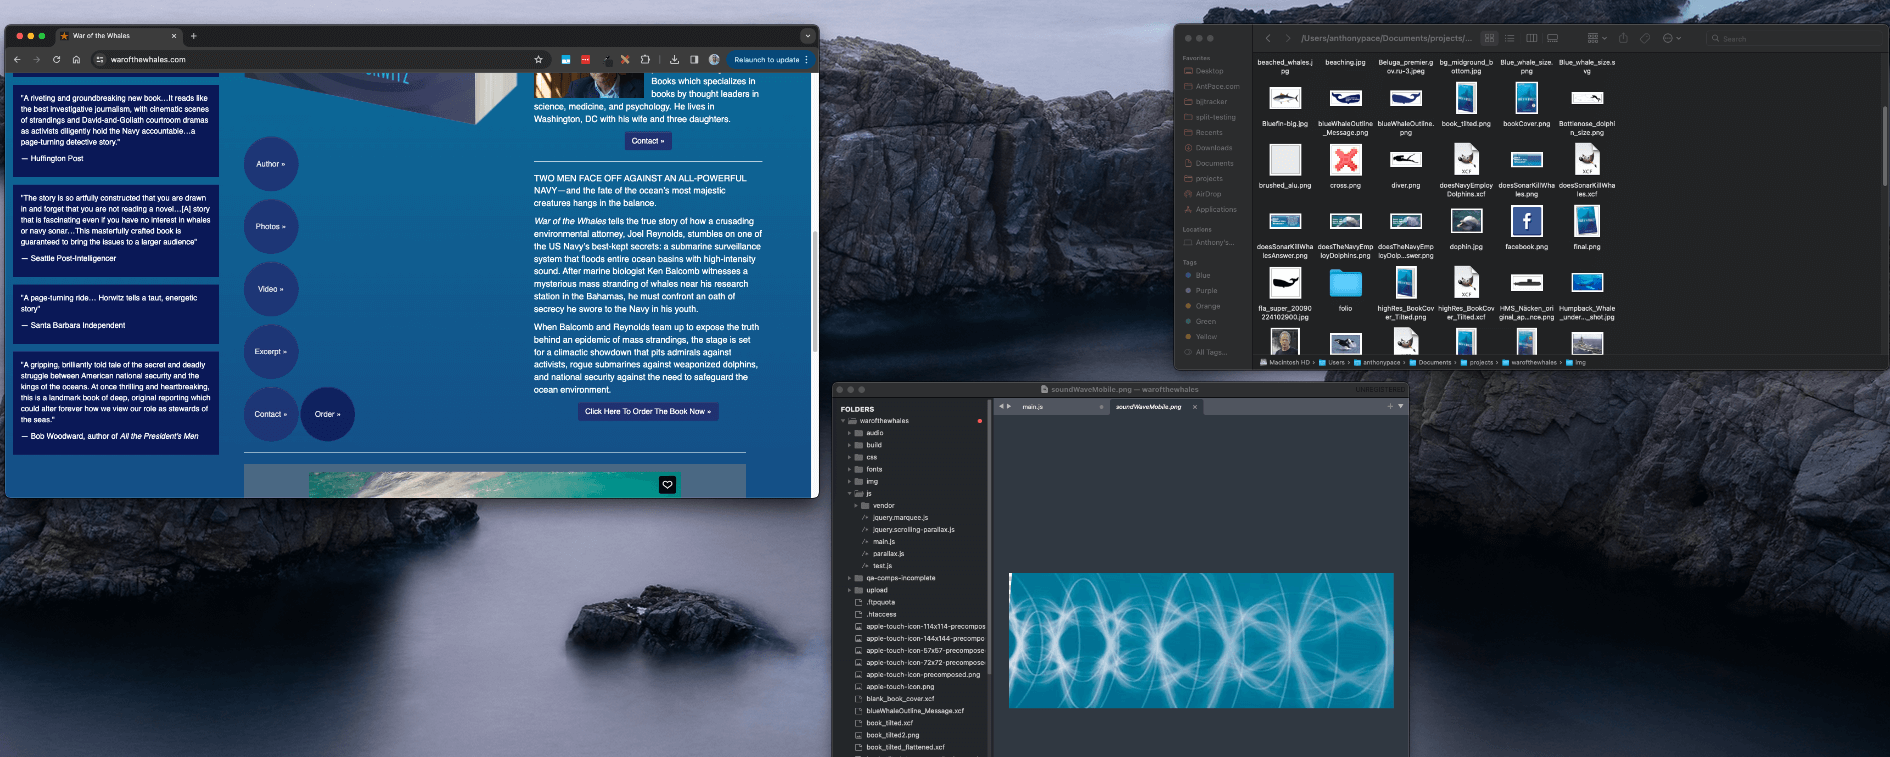Select War of the Whales Chrome tab
The image size is (1890, 757).
click(x=118, y=36)
